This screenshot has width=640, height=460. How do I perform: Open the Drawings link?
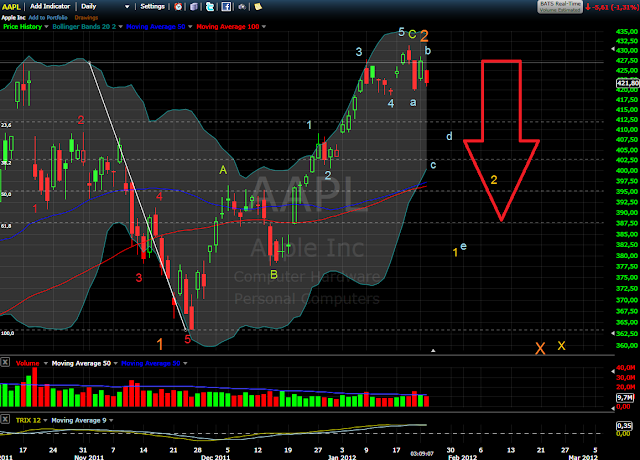(86, 18)
